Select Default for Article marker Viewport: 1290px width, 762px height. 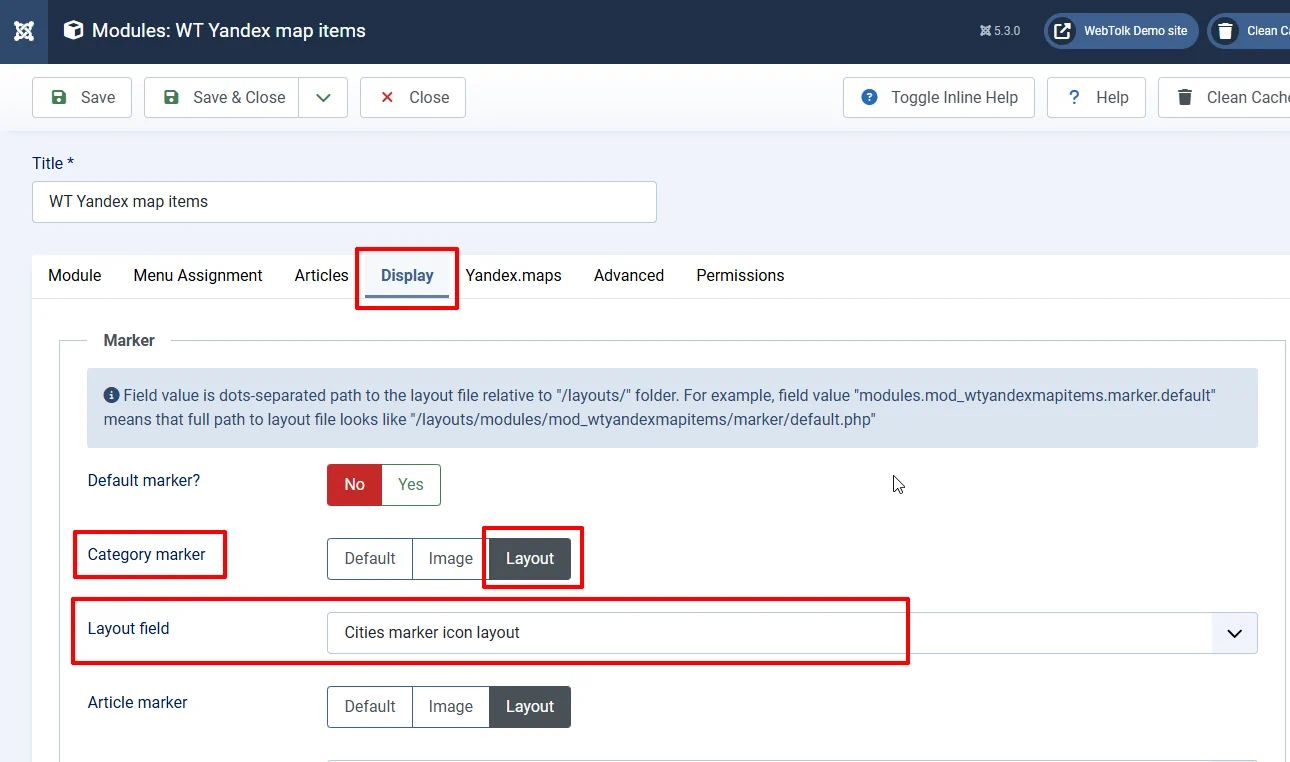pyautogui.click(x=370, y=706)
